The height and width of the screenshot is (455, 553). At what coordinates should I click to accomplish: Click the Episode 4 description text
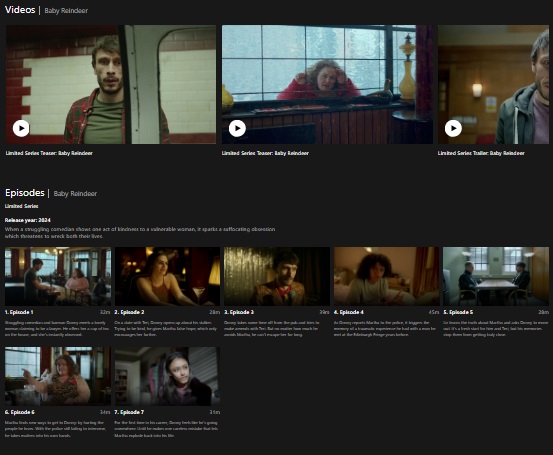click(x=385, y=328)
